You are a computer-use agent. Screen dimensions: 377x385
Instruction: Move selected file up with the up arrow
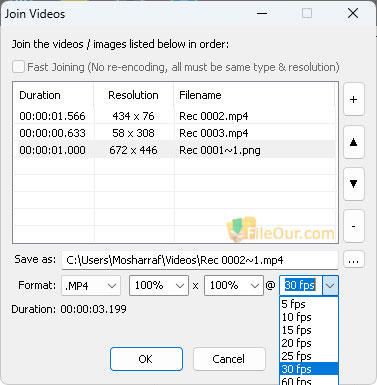353,142
